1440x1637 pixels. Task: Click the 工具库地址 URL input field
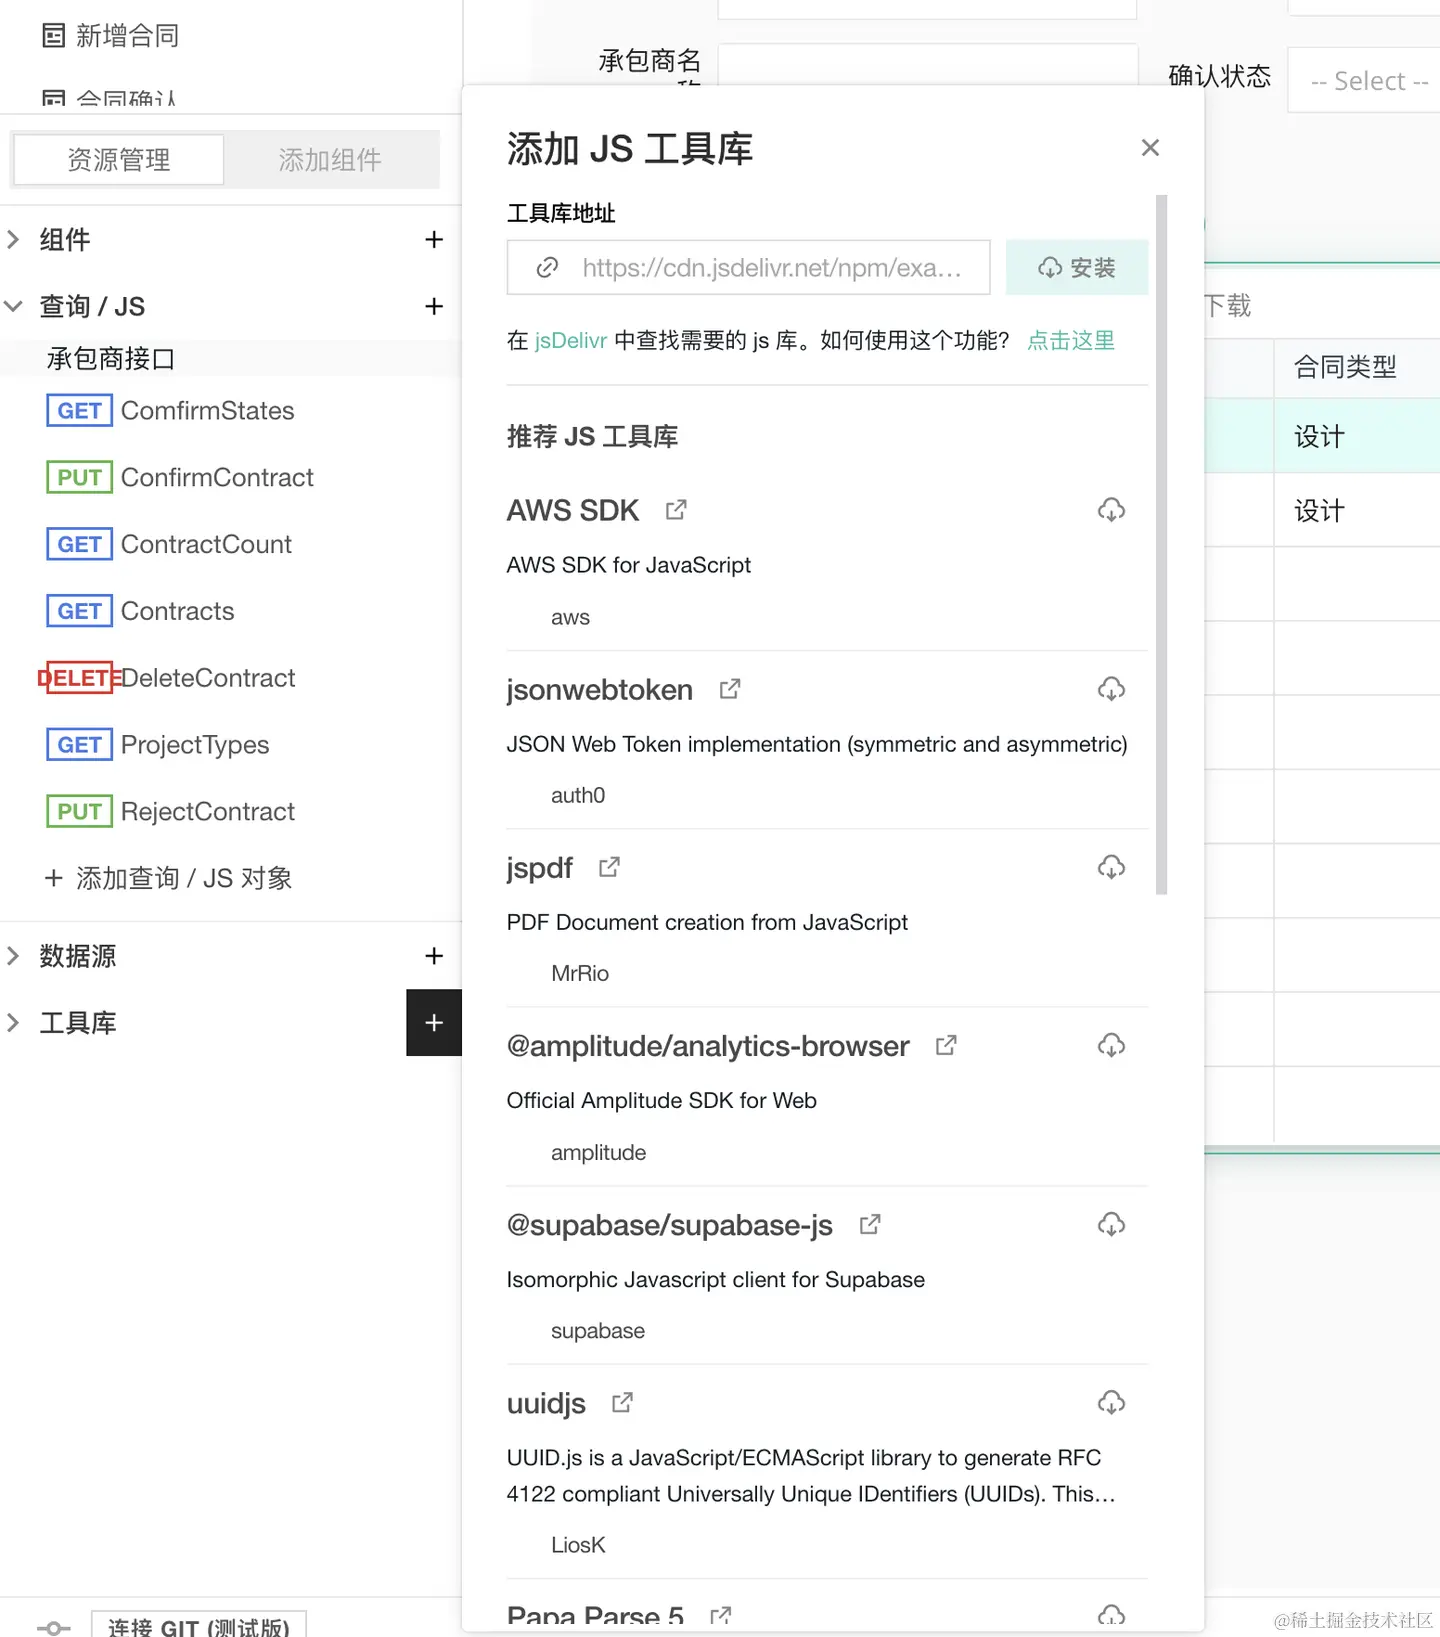pyautogui.click(x=749, y=267)
